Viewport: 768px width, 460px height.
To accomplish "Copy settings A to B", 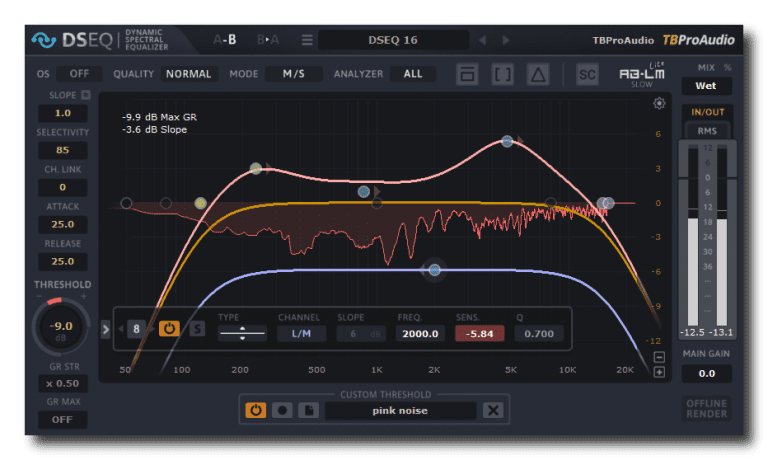I will click(225, 40).
